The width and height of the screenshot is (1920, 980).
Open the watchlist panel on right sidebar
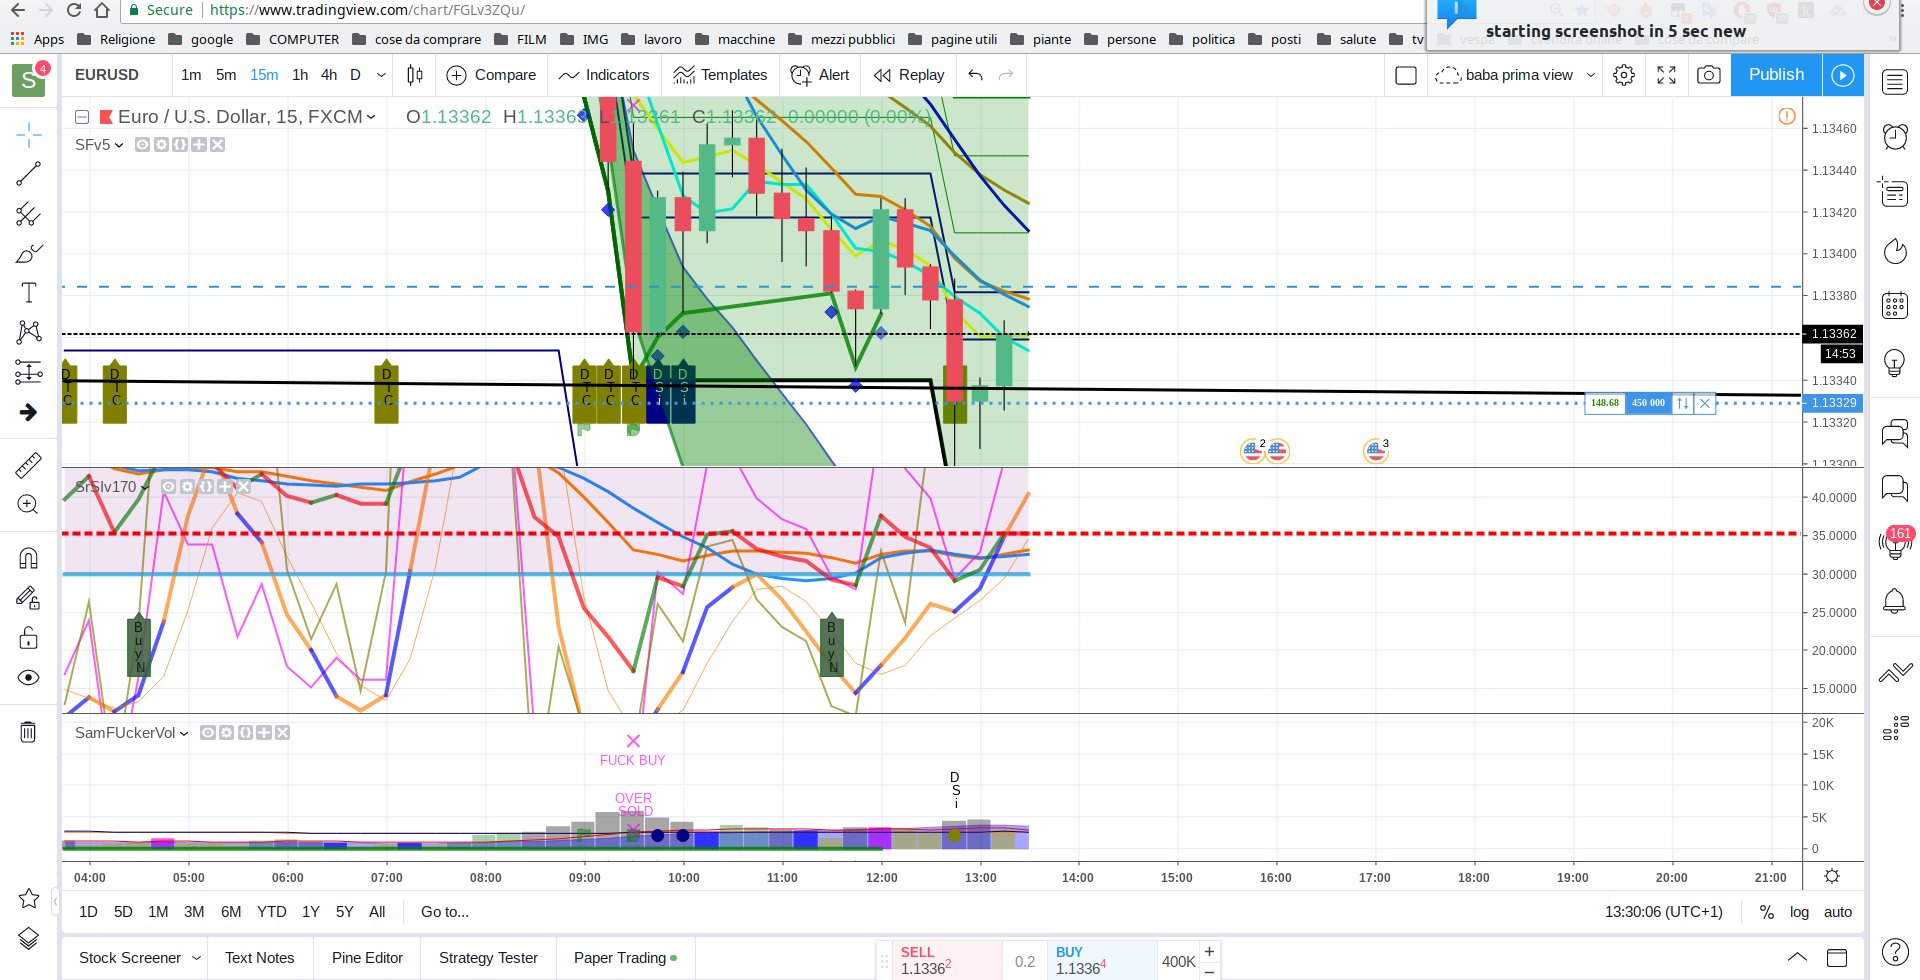1895,82
